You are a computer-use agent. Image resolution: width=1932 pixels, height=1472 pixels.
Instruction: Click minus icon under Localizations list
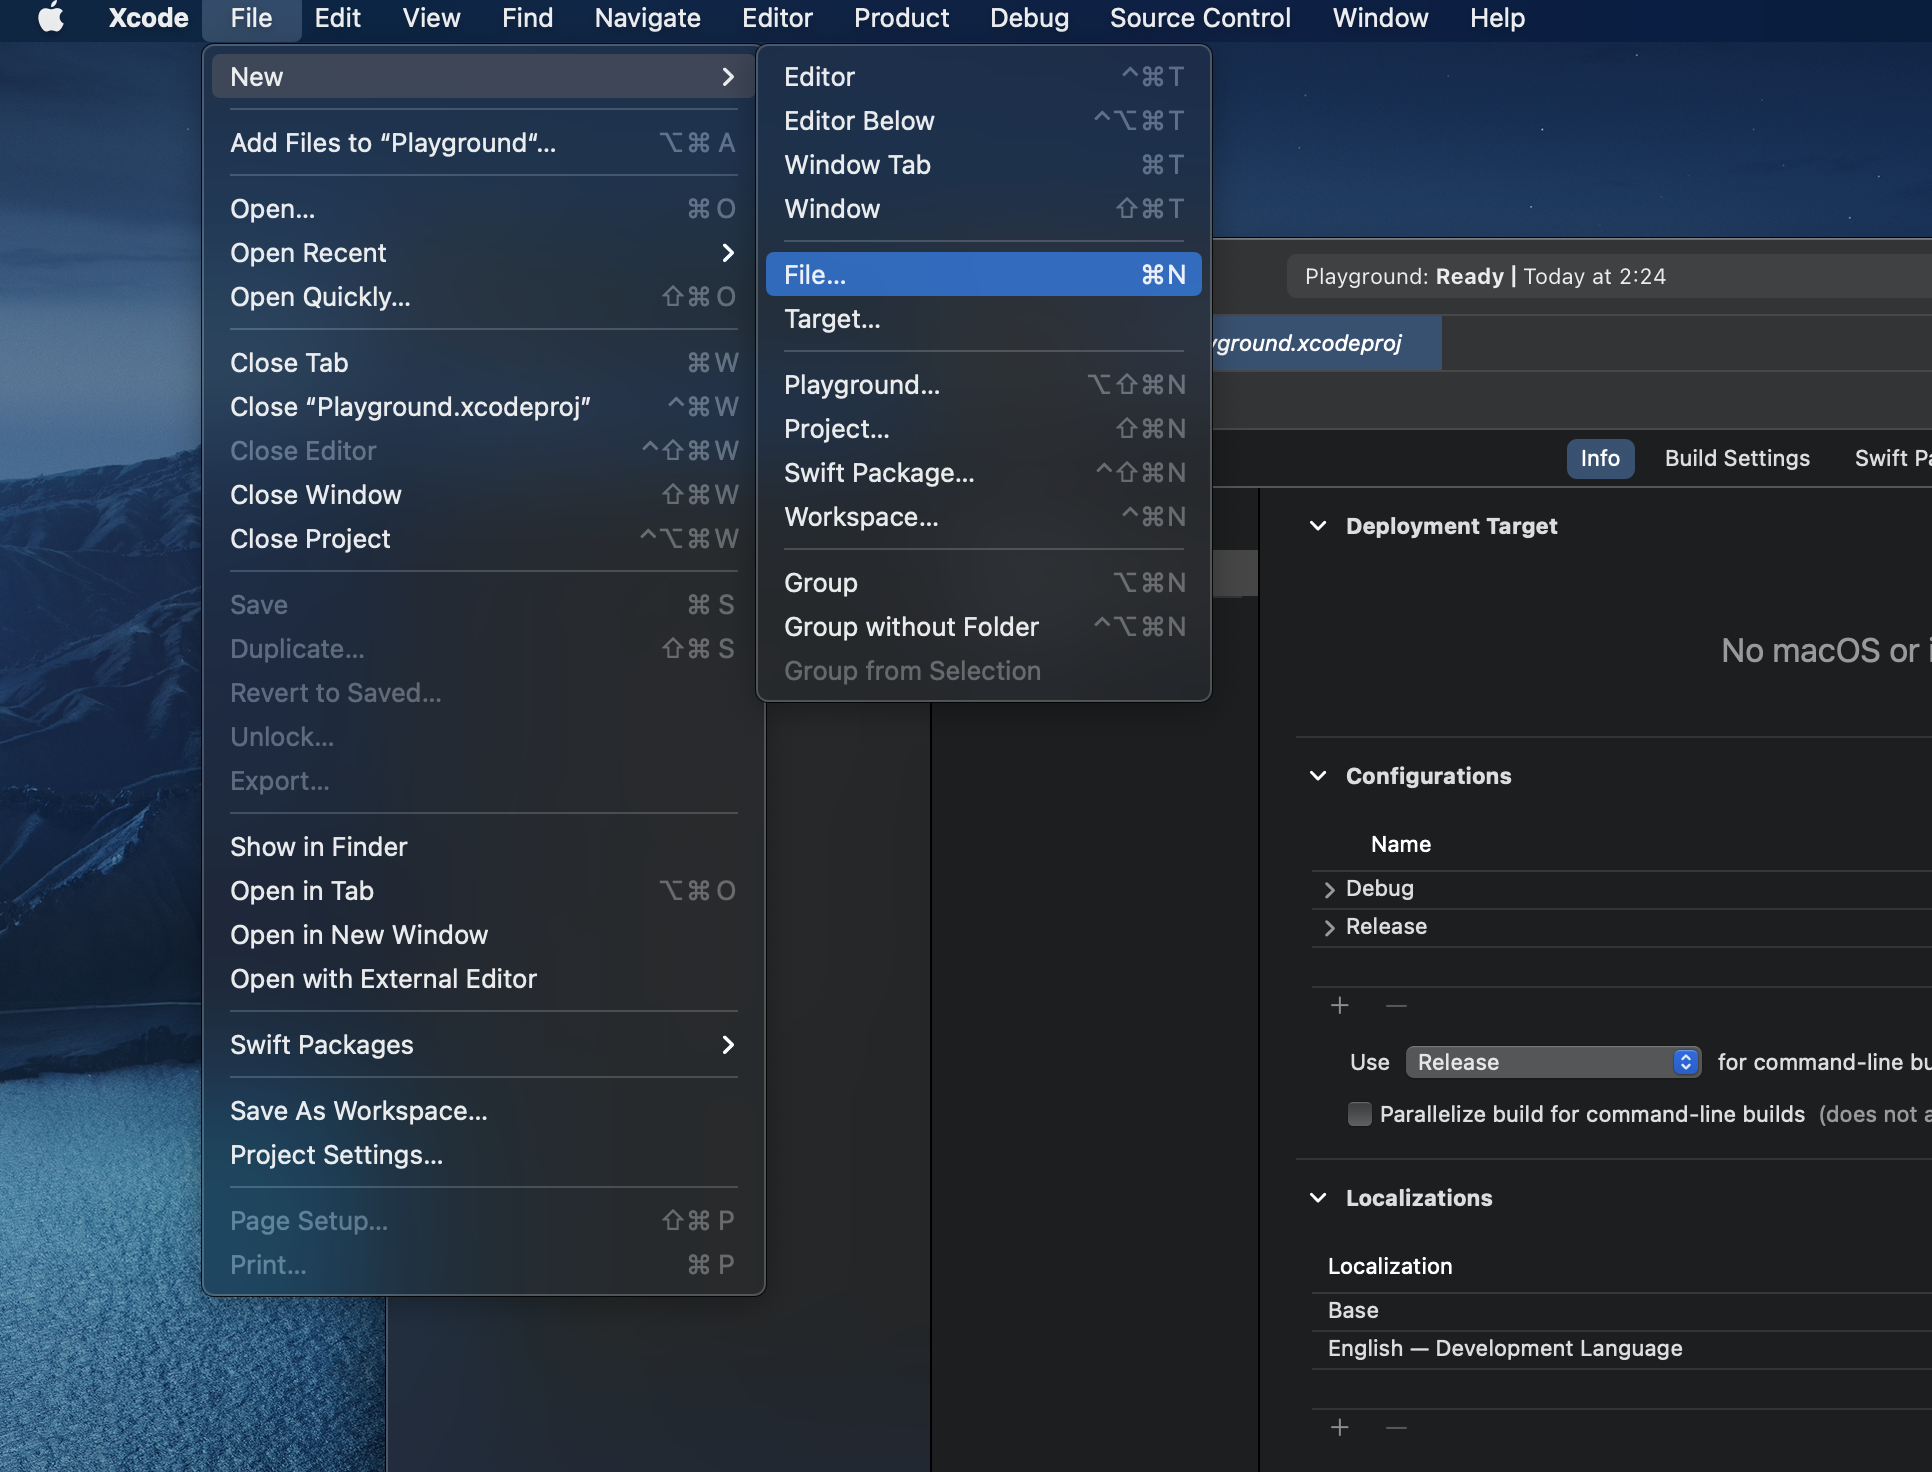click(1397, 1427)
